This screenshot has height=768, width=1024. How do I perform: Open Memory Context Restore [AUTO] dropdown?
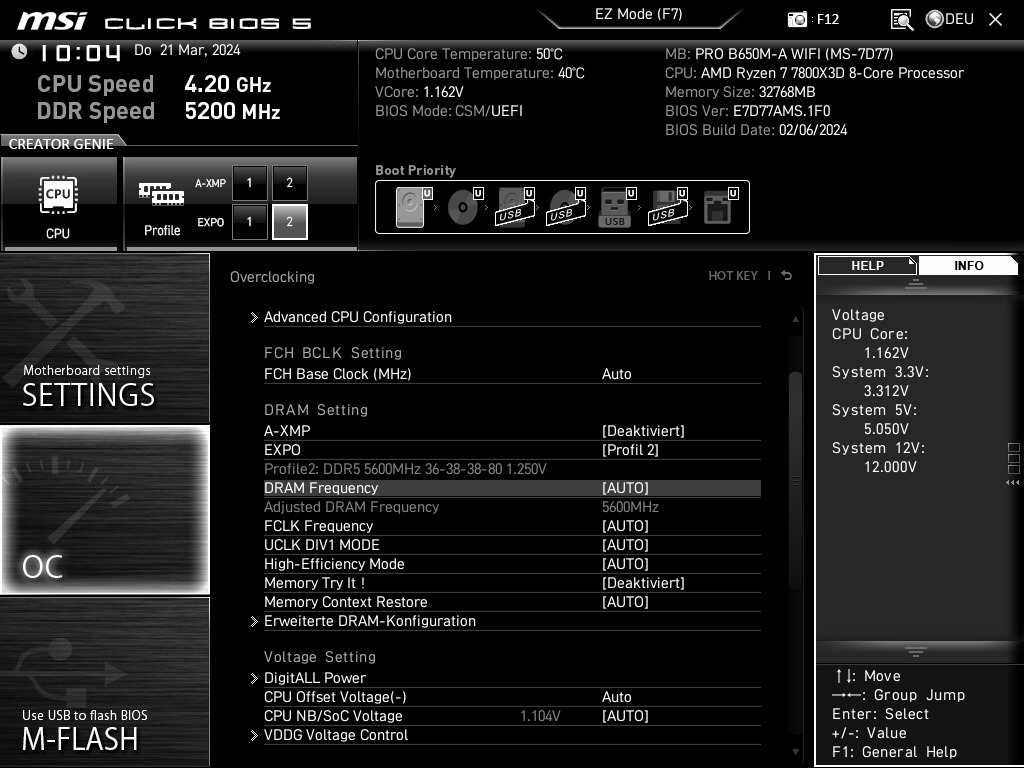click(x=625, y=601)
